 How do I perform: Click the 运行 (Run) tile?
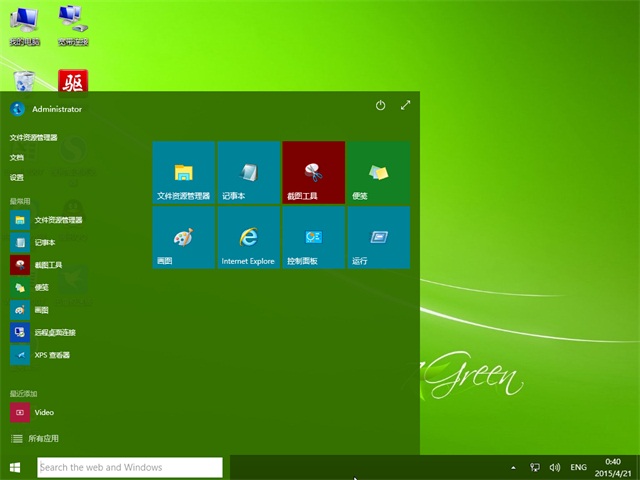[x=378, y=238]
